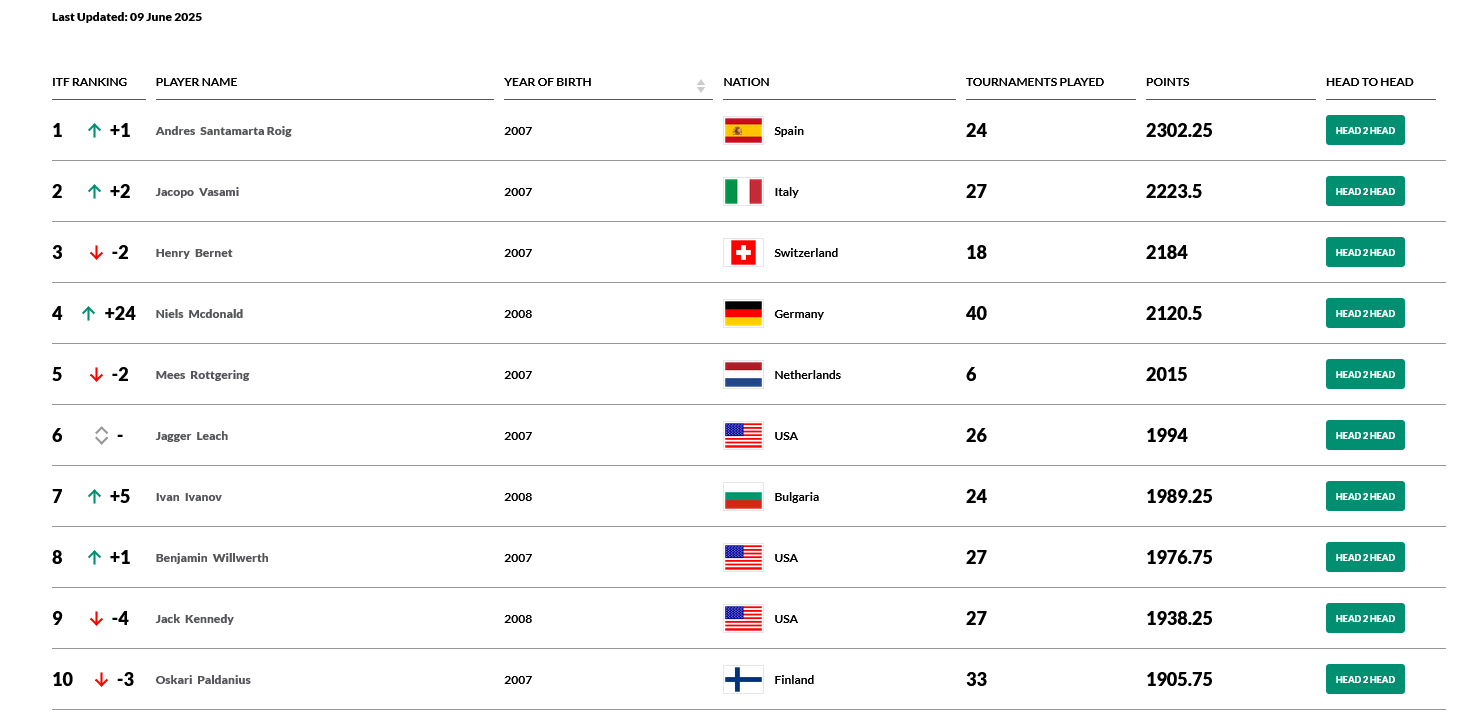
Task: Open Jack Kennedy player profile
Action: point(194,619)
